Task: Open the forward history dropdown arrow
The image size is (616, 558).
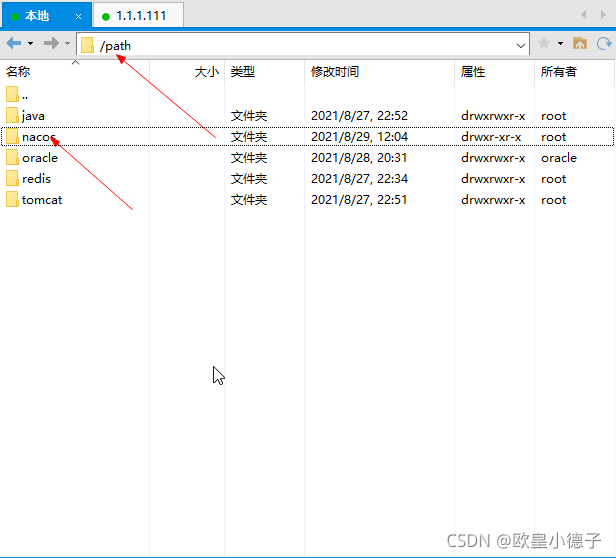Action: 68,43
